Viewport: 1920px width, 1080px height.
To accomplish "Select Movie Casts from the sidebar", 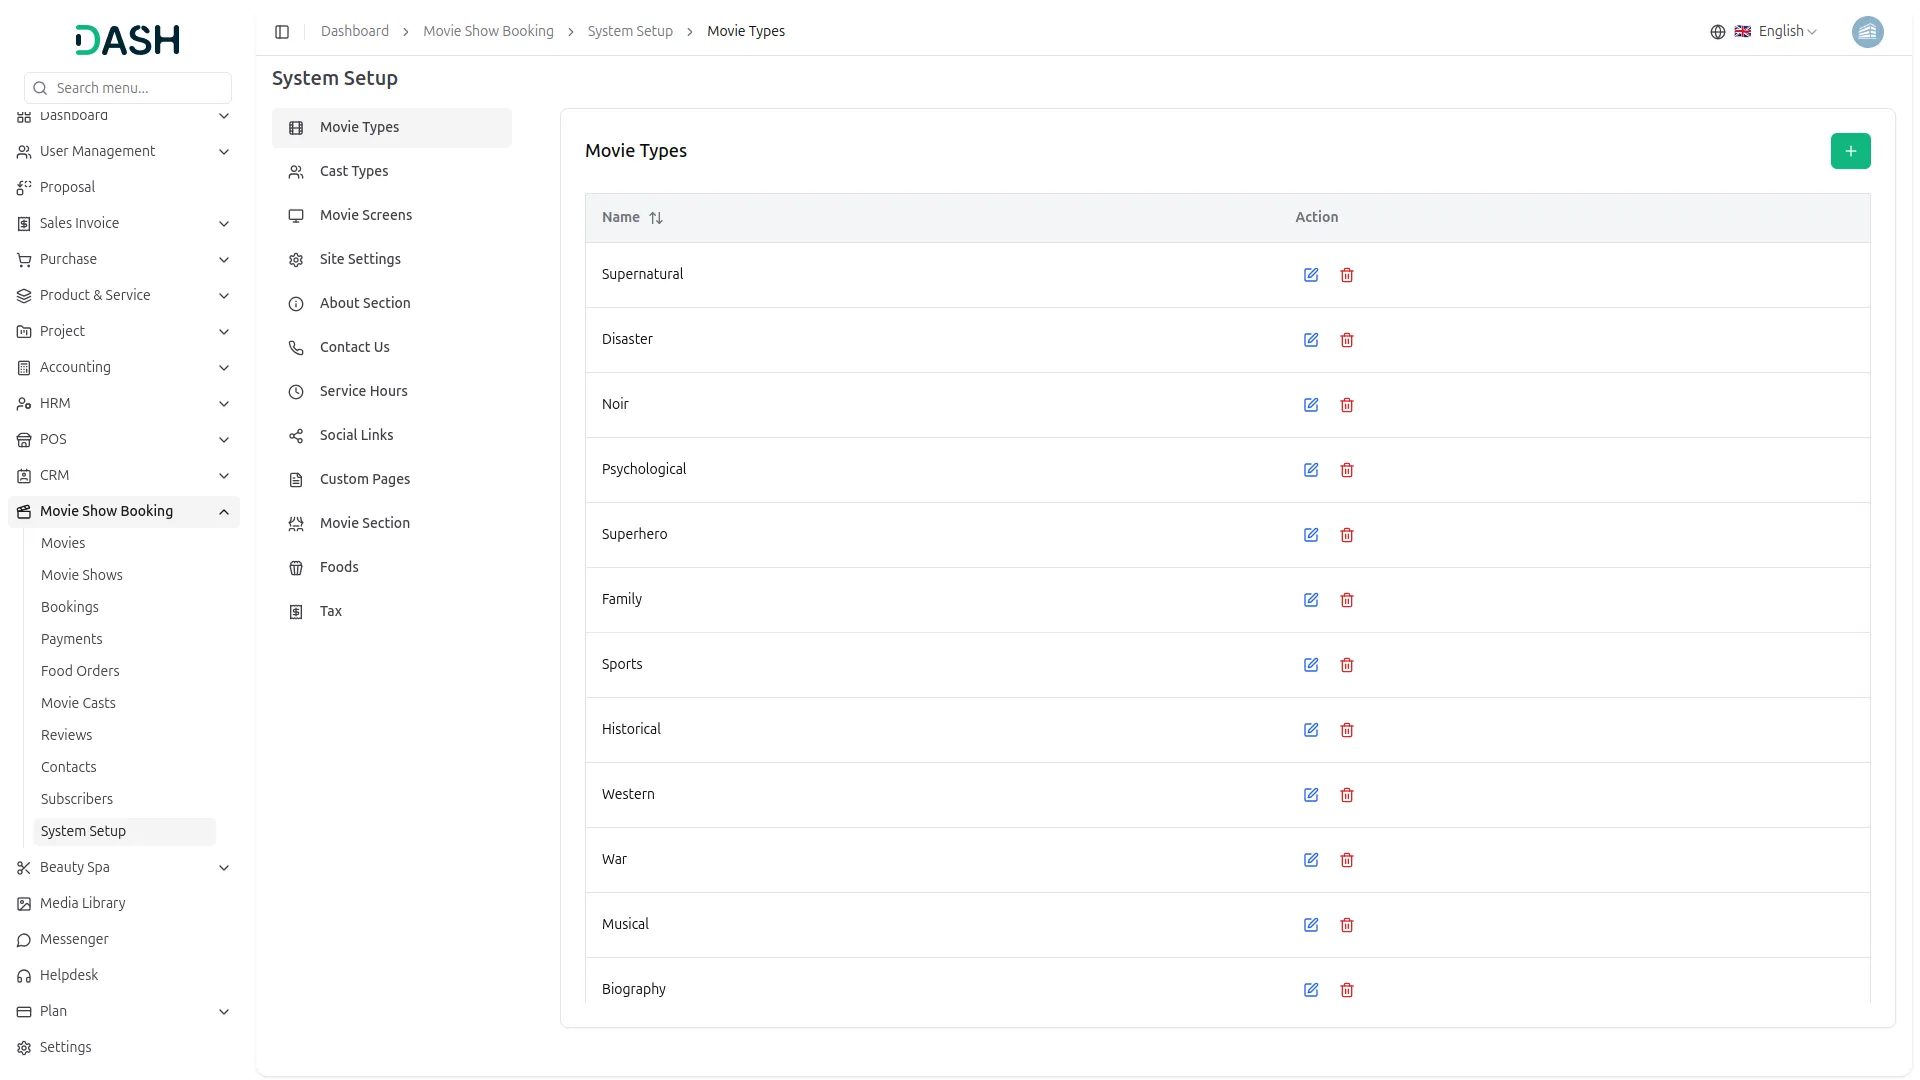I will click(78, 703).
